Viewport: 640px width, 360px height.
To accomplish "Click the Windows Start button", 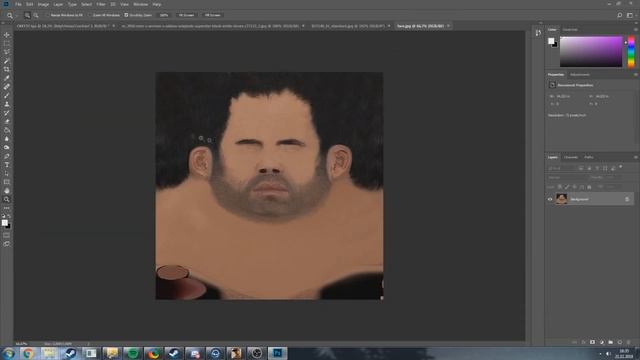I will [8, 353].
